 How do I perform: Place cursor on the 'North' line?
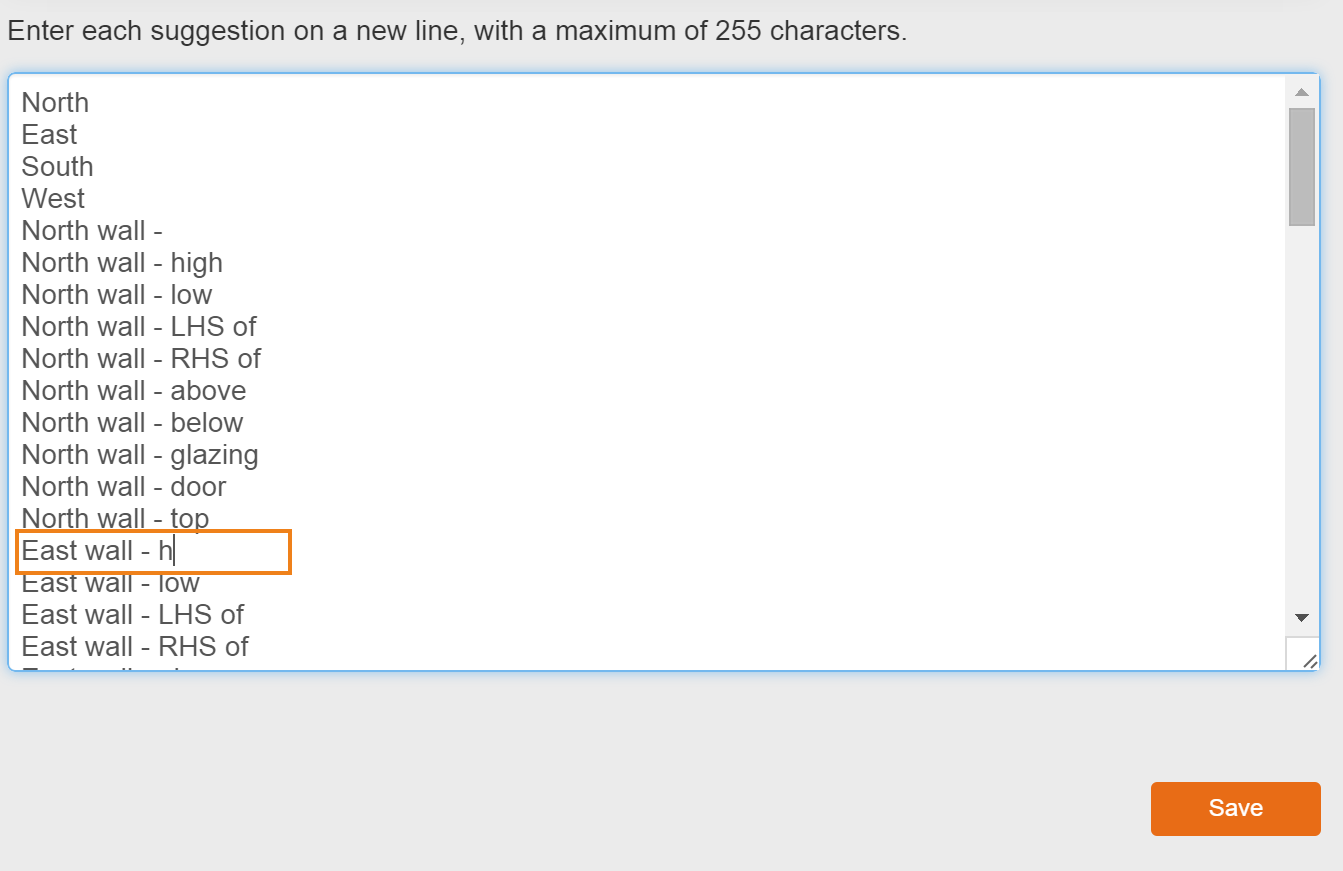pos(55,103)
